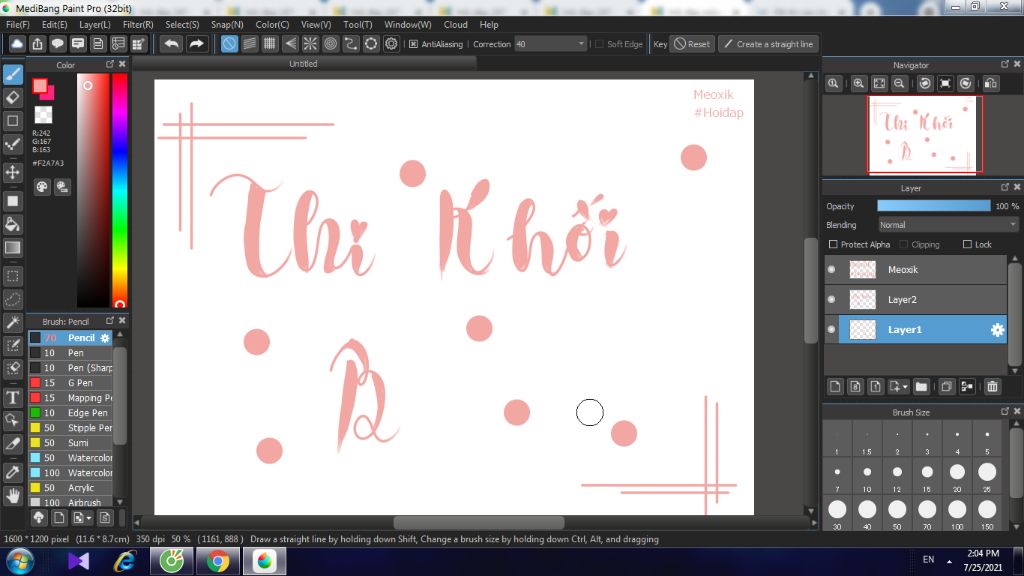Click Create a straight line button
The height and width of the screenshot is (576, 1024).
pos(769,44)
